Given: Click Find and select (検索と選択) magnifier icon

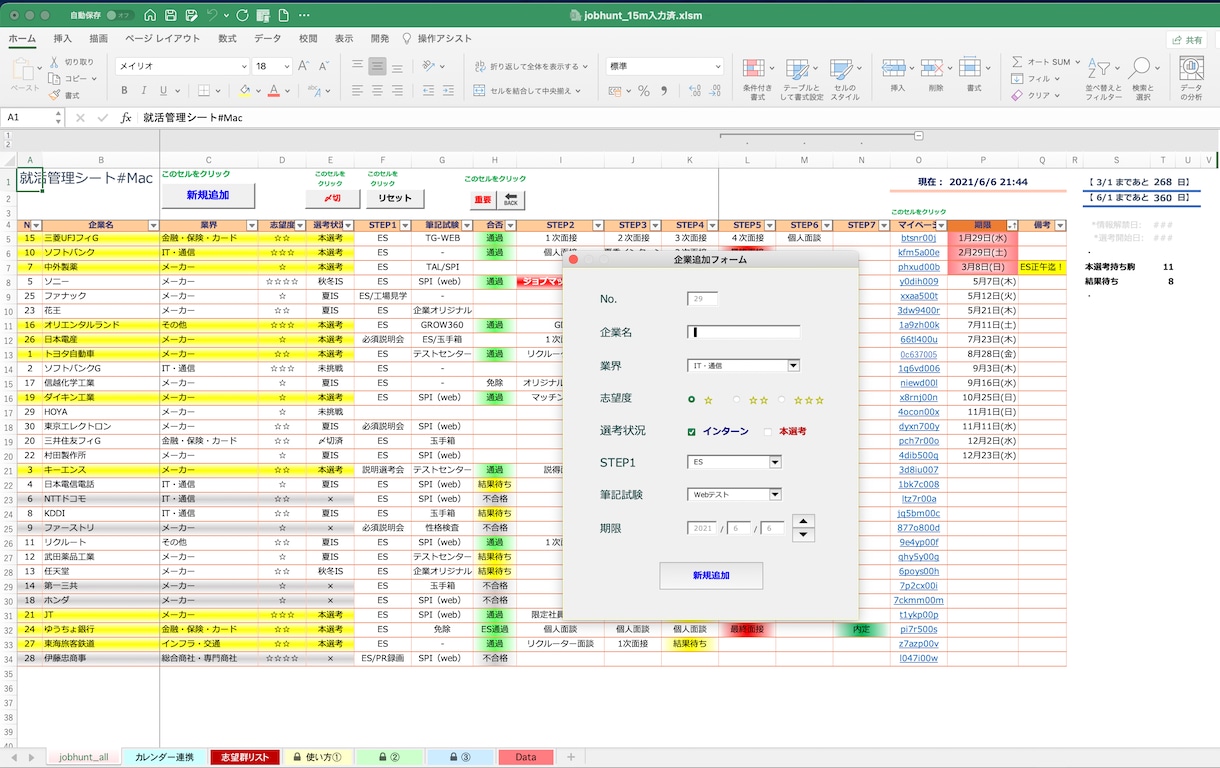Looking at the screenshot, I should [1139, 69].
